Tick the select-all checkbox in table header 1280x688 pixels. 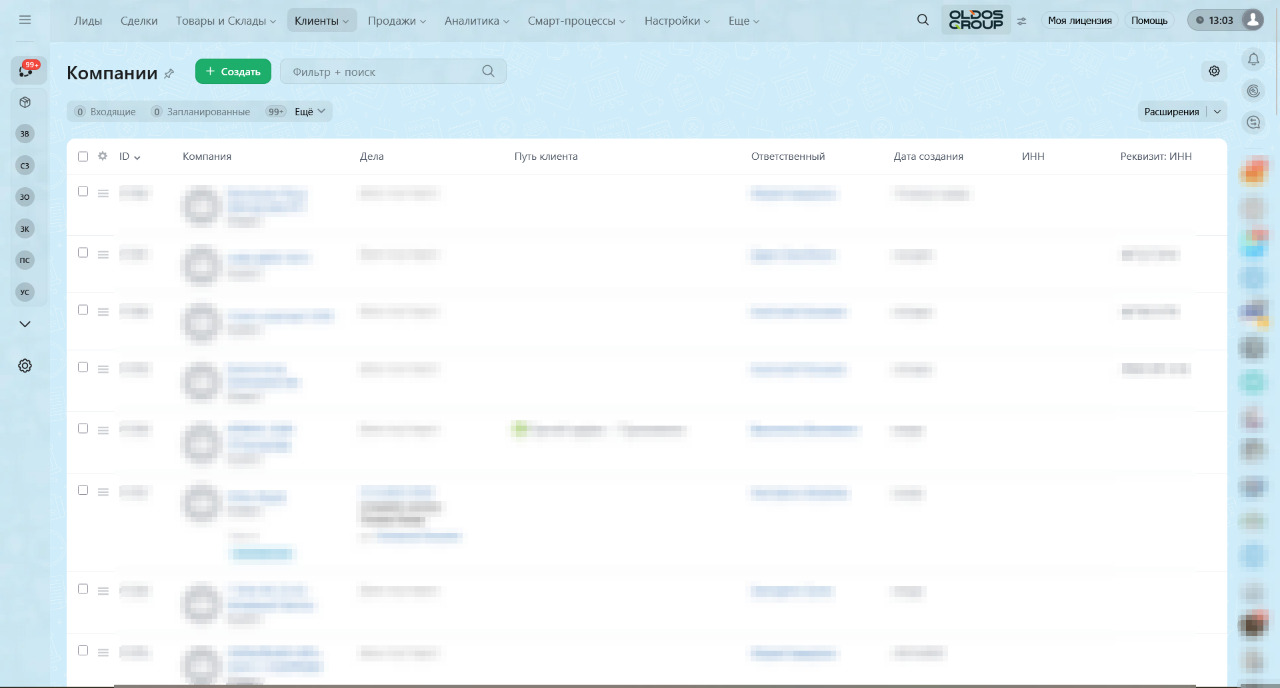(83, 156)
